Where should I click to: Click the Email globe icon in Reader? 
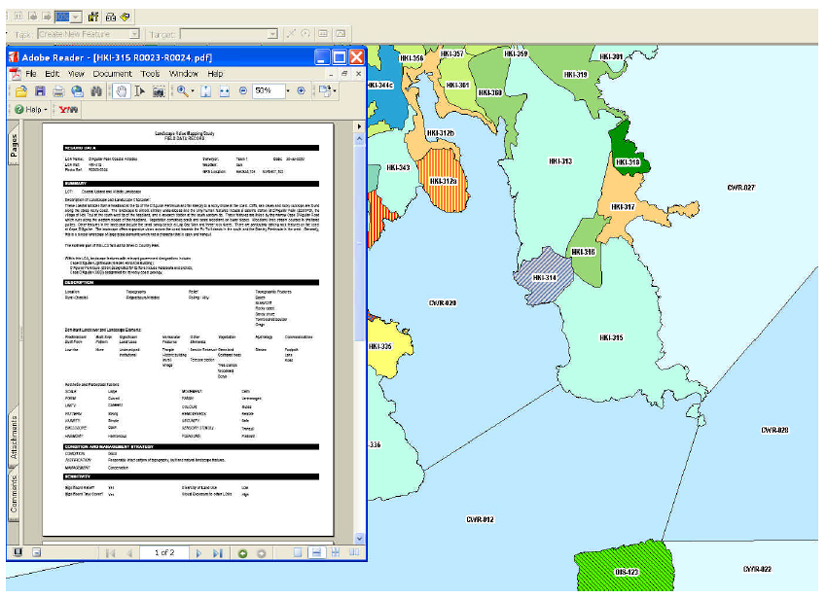click(78, 91)
